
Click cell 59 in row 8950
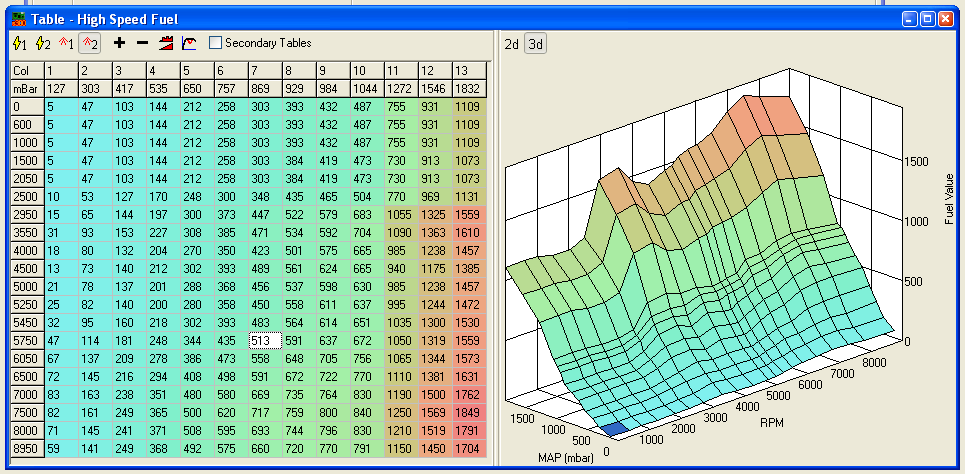click(62, 449)
